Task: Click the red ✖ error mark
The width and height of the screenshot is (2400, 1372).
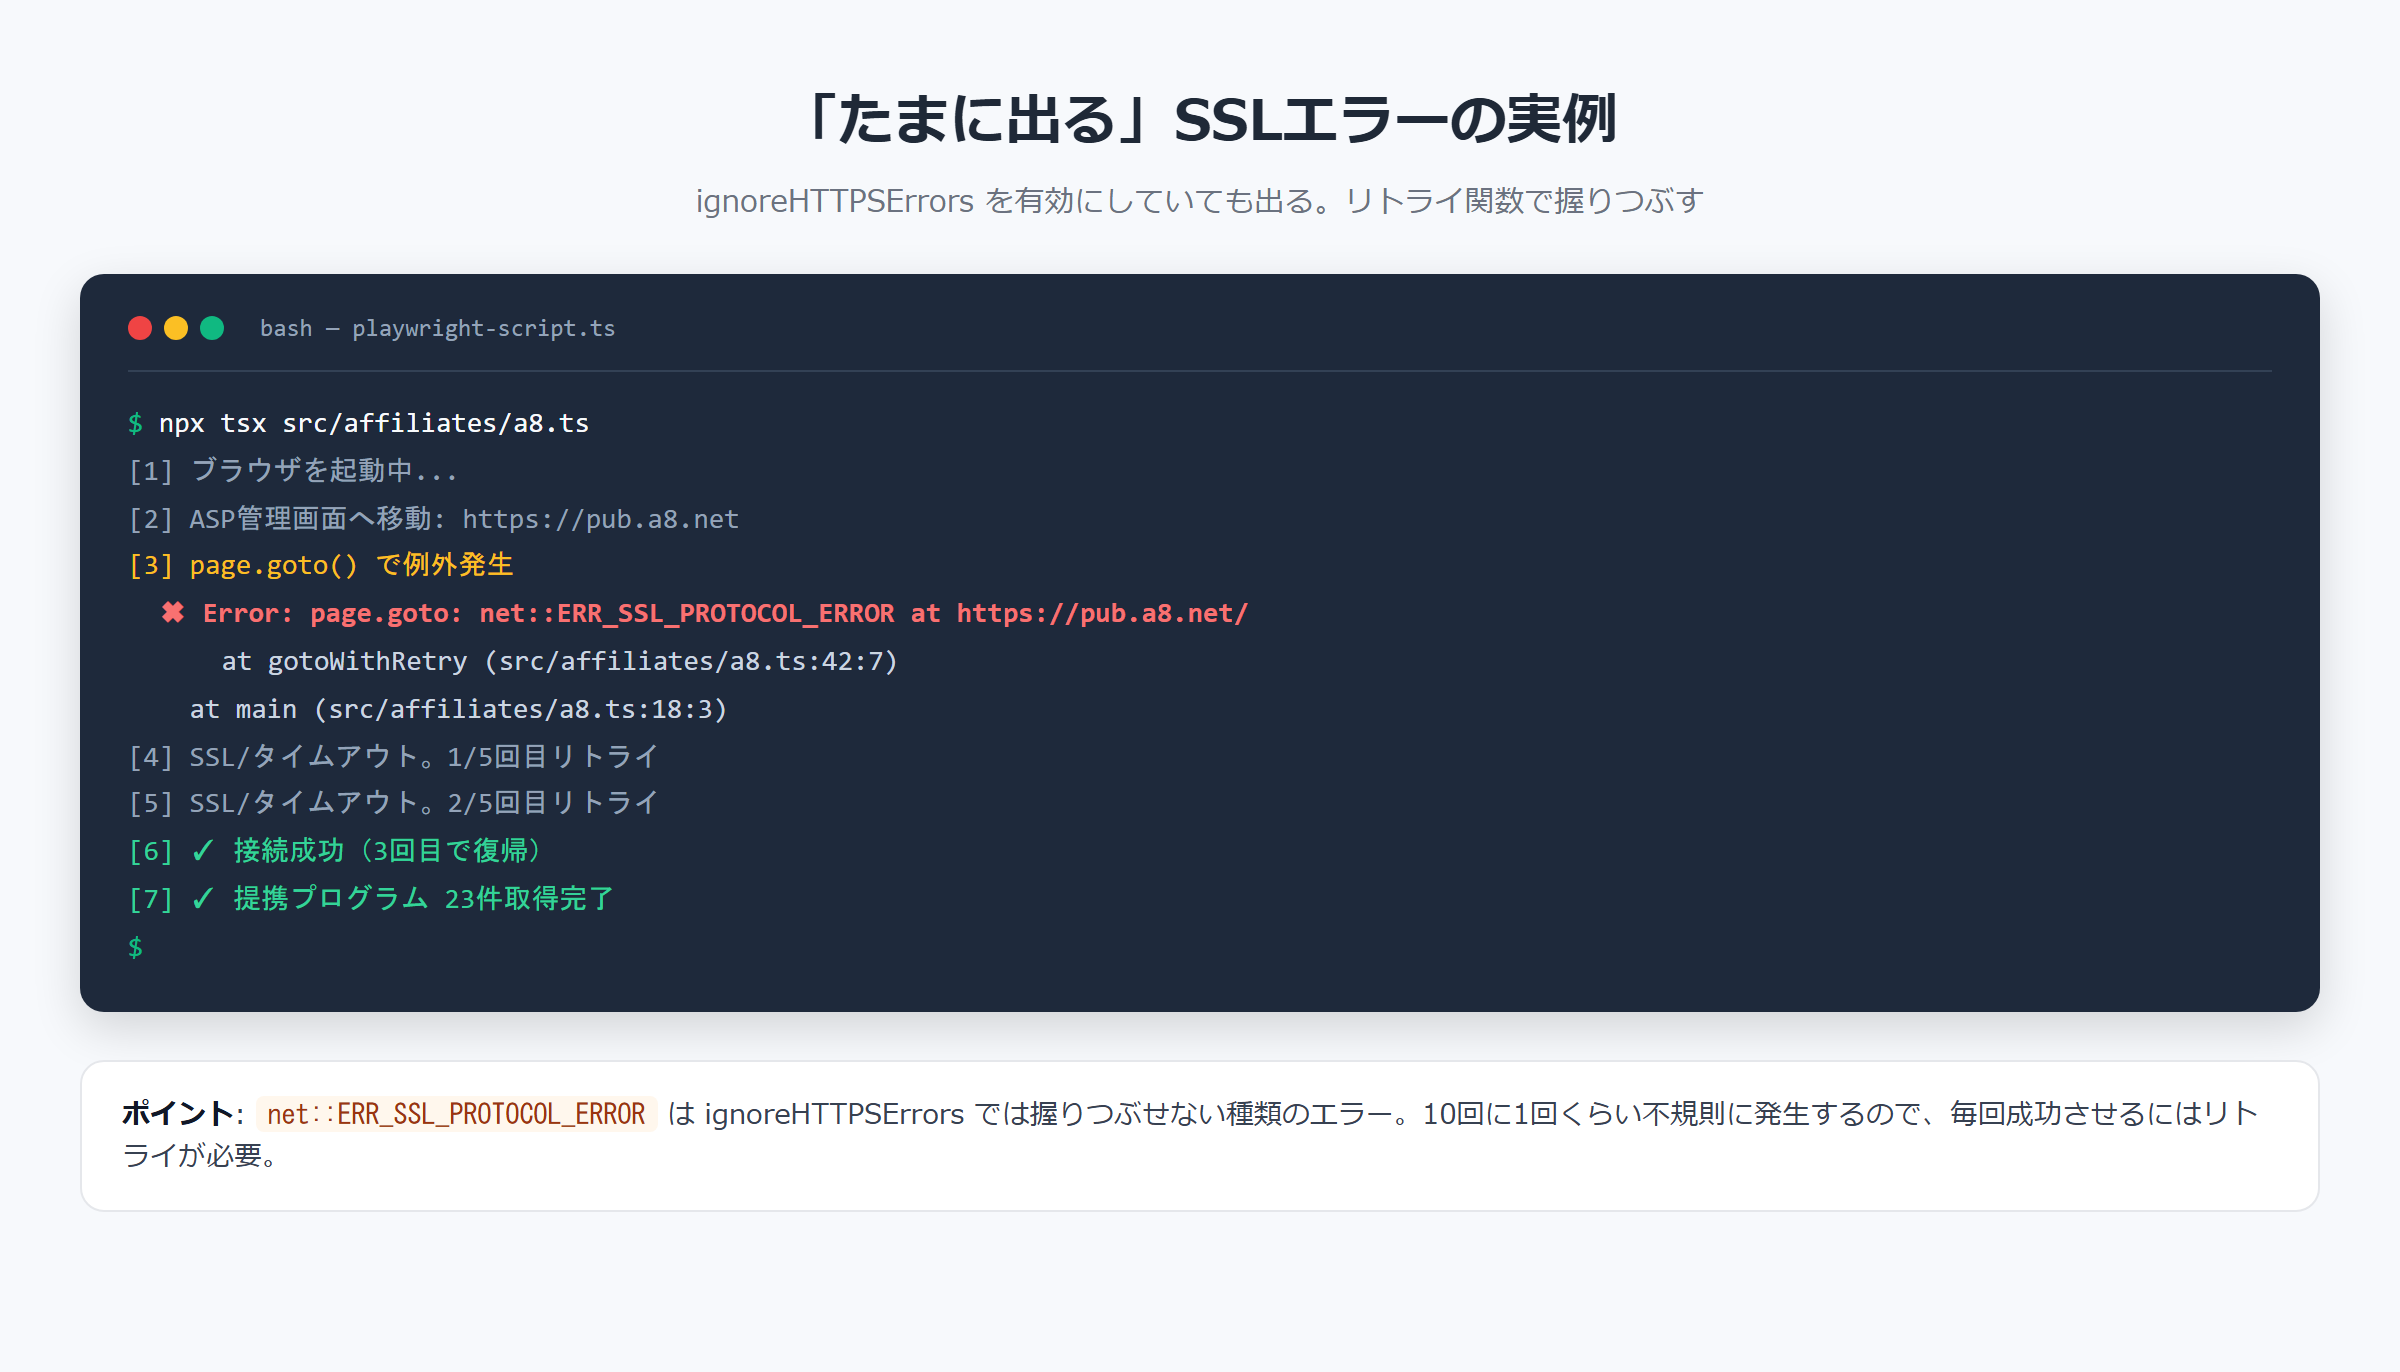Action: (173, 613)
